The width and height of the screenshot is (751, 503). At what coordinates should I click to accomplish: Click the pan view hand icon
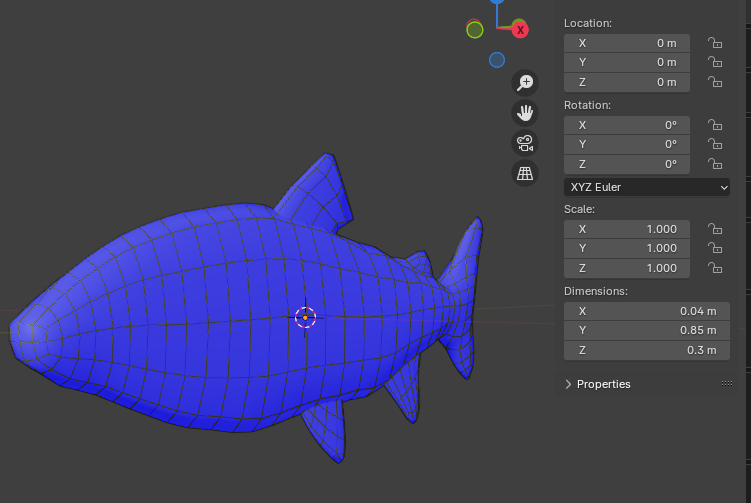pyautogui.click(x=525, y=113)
